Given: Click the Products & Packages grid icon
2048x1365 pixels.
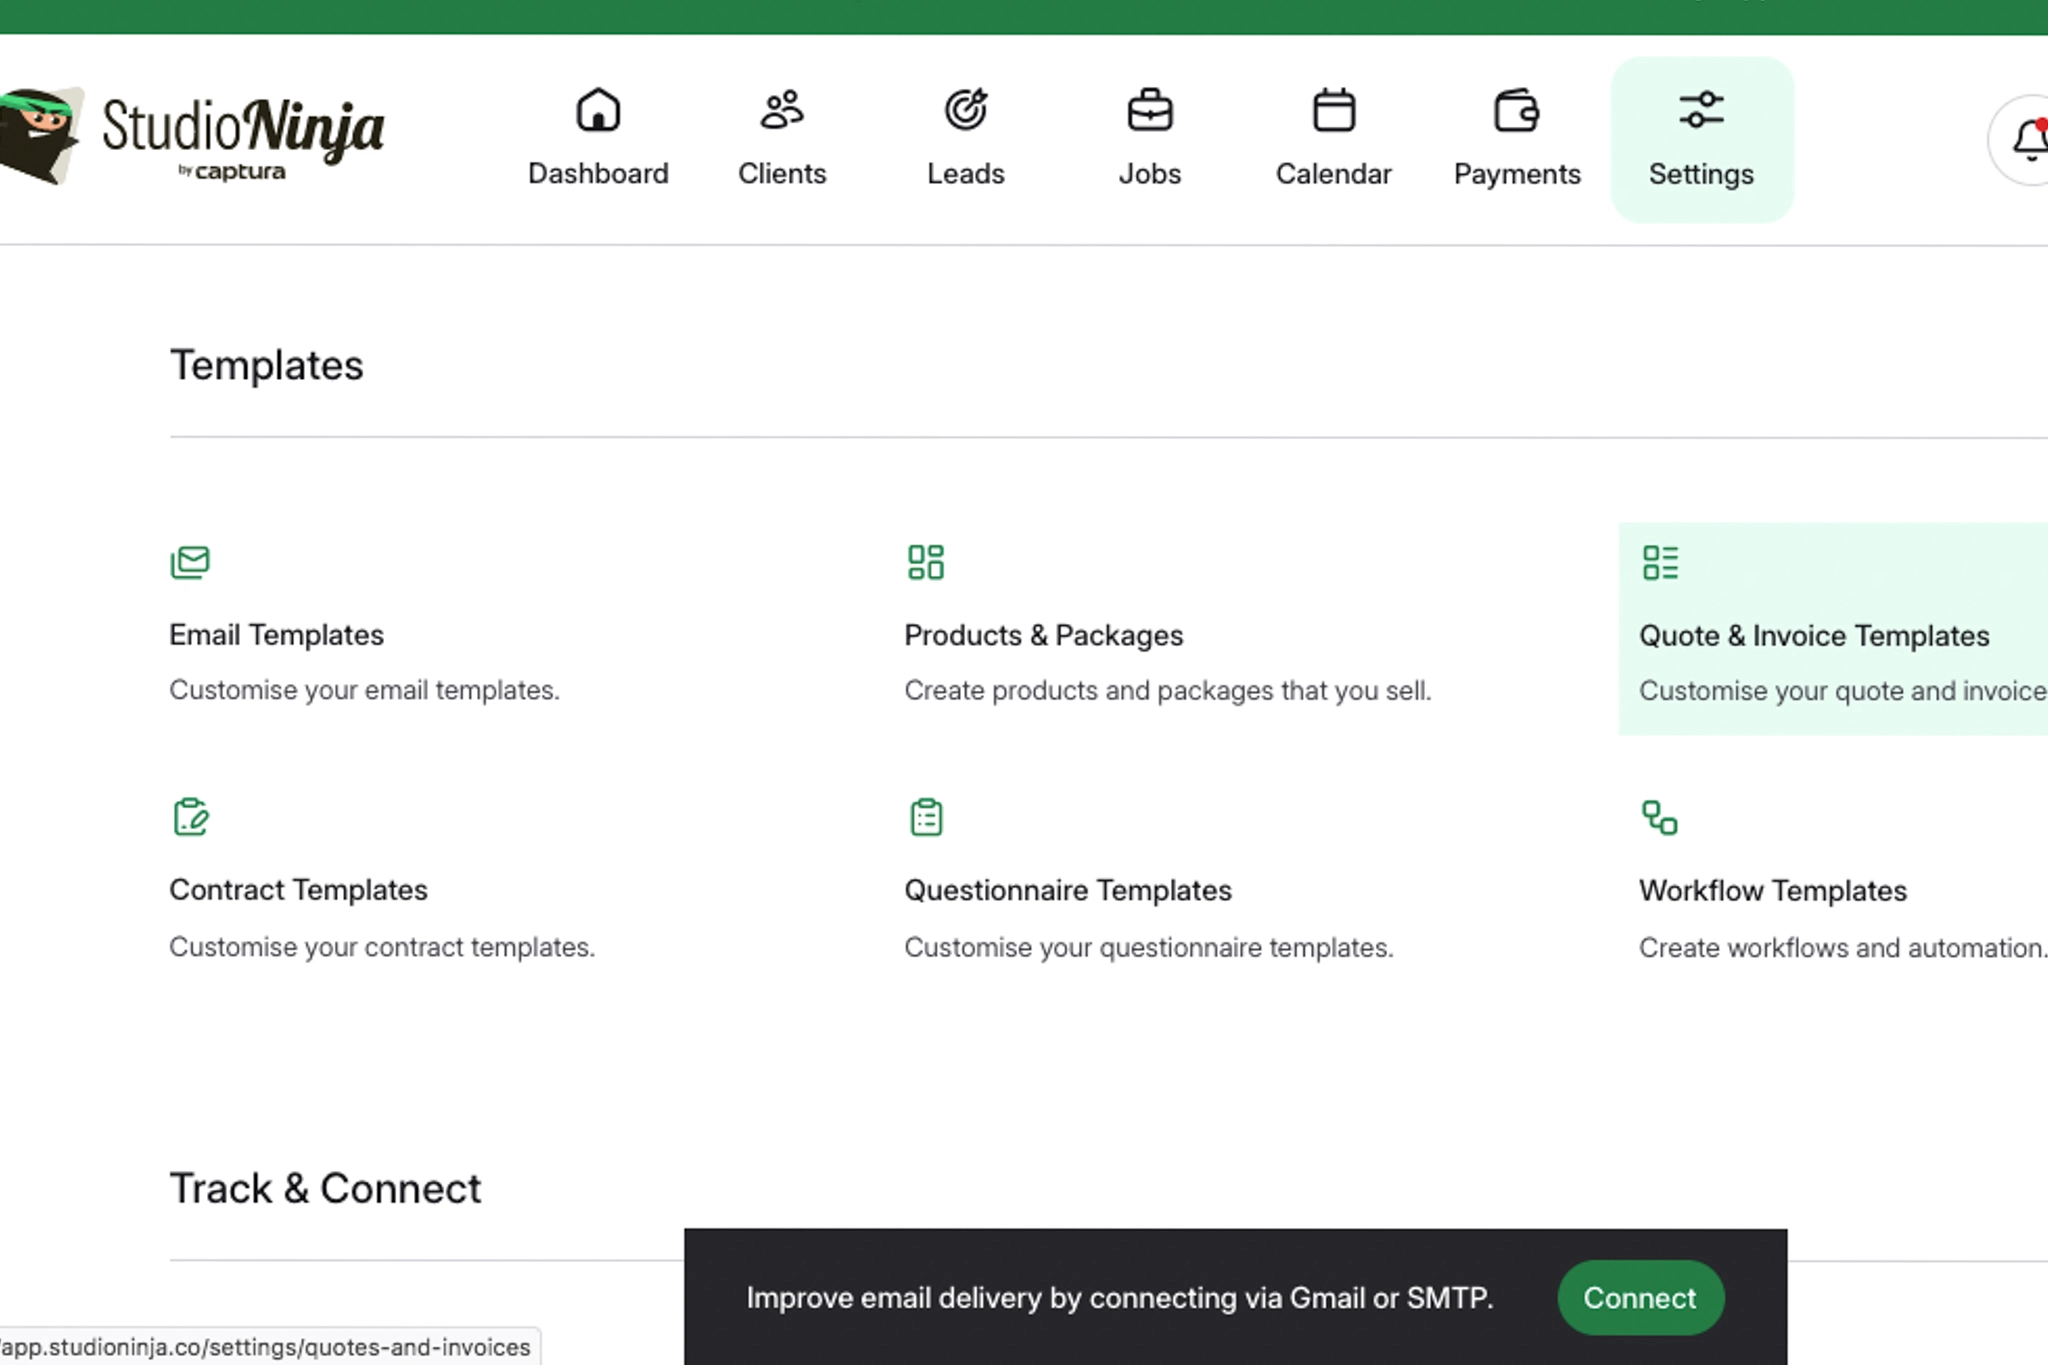Looking at the screenshot, I should click(x=926, y=562).
